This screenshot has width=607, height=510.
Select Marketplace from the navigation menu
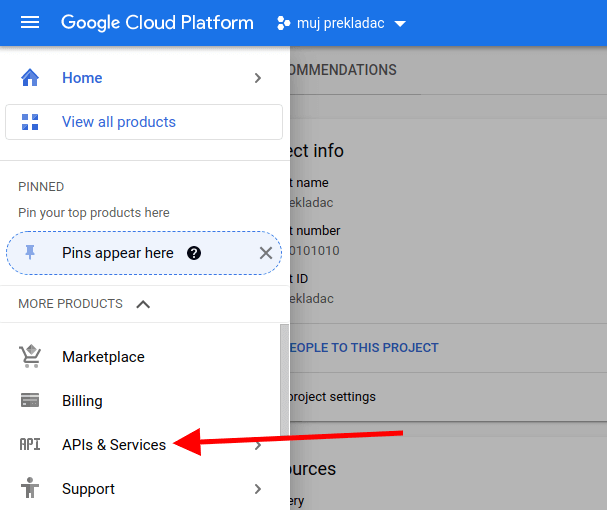pos(103,357)
